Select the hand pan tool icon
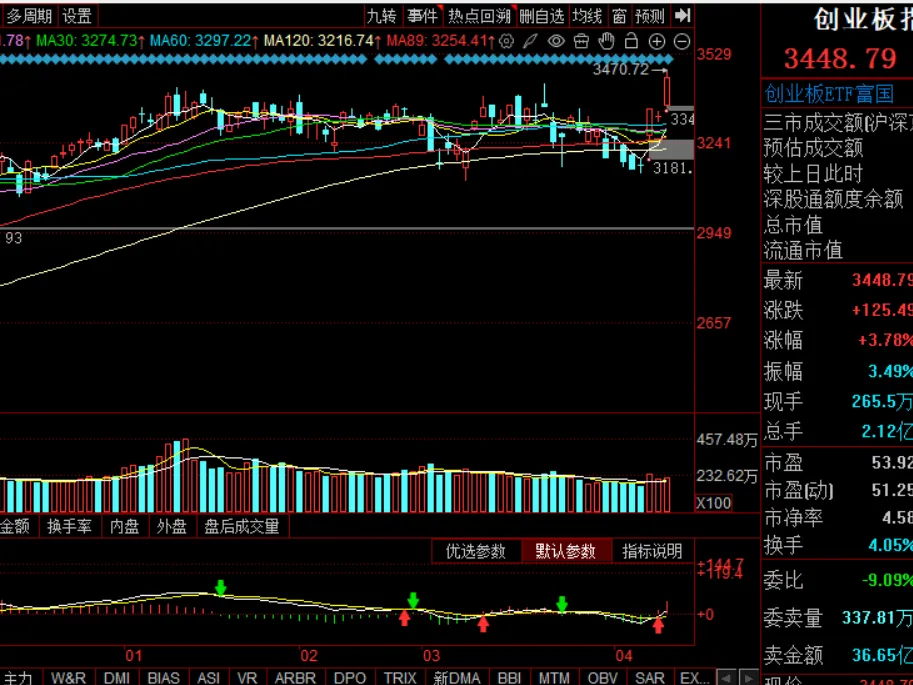Image resolution: width=913 pixels, height=685 pixels. click(607, 41)
